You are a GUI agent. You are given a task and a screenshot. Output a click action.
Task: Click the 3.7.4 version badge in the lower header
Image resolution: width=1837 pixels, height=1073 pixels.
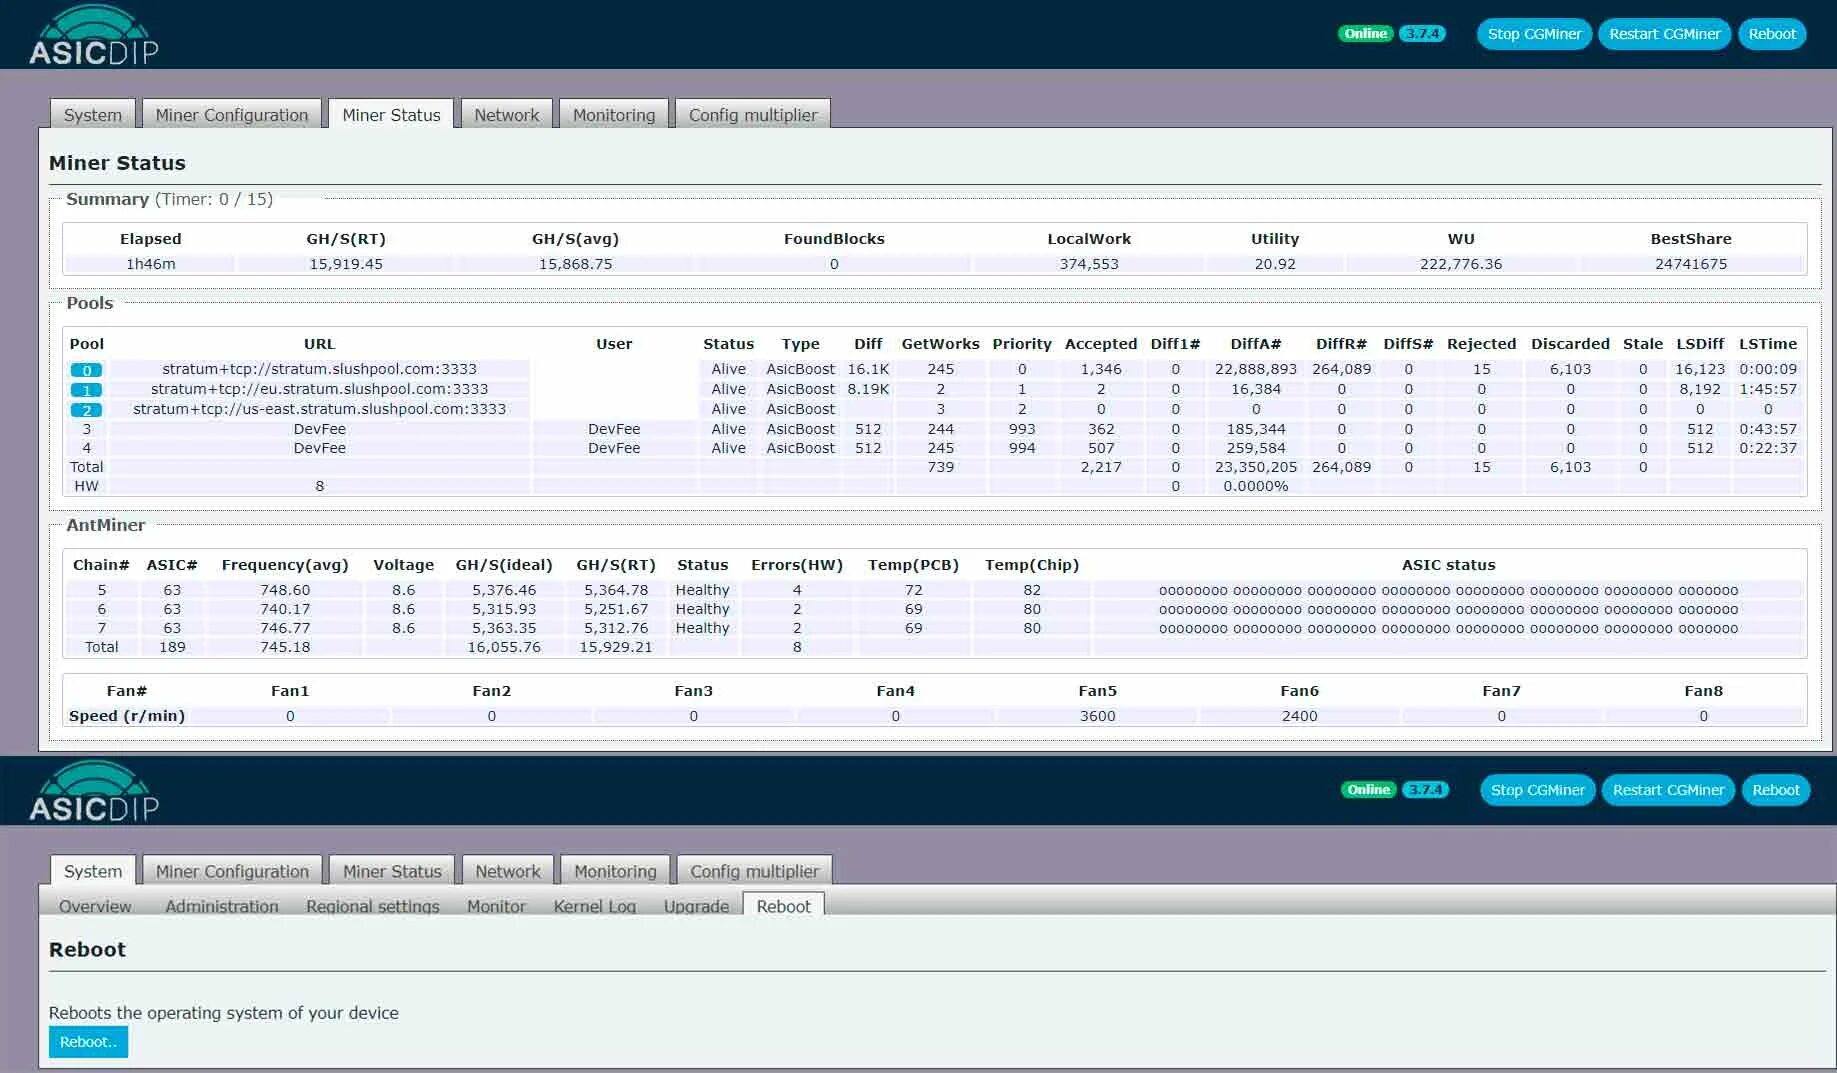coord(1425,790)
